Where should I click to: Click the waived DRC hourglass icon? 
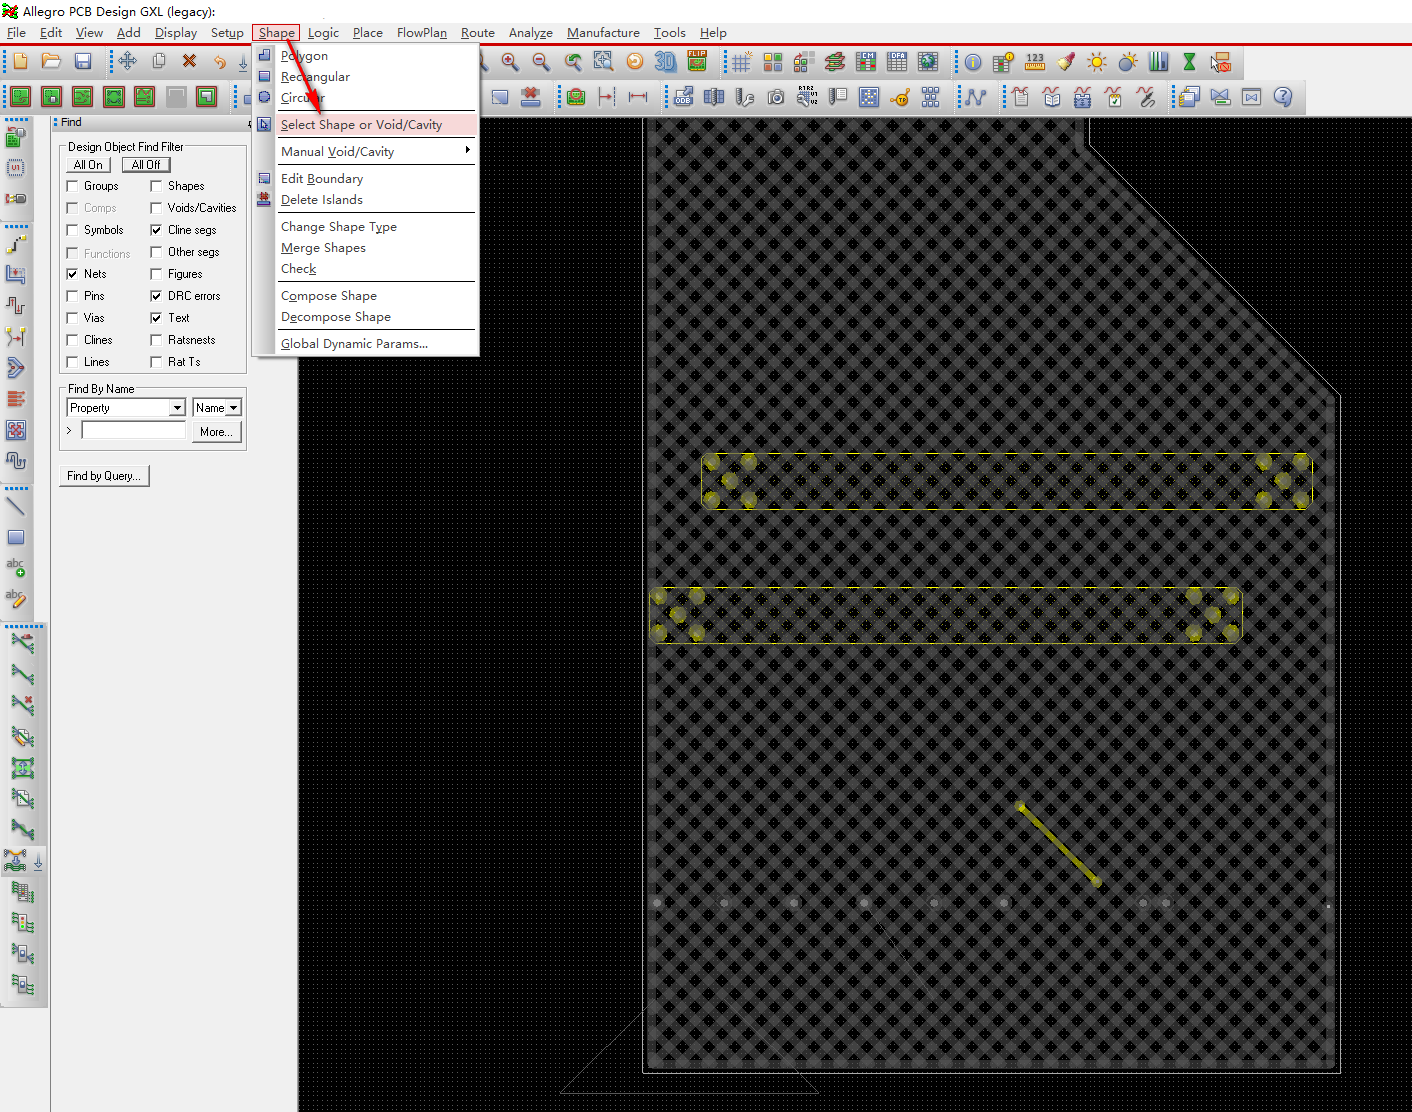[1188, 62]
